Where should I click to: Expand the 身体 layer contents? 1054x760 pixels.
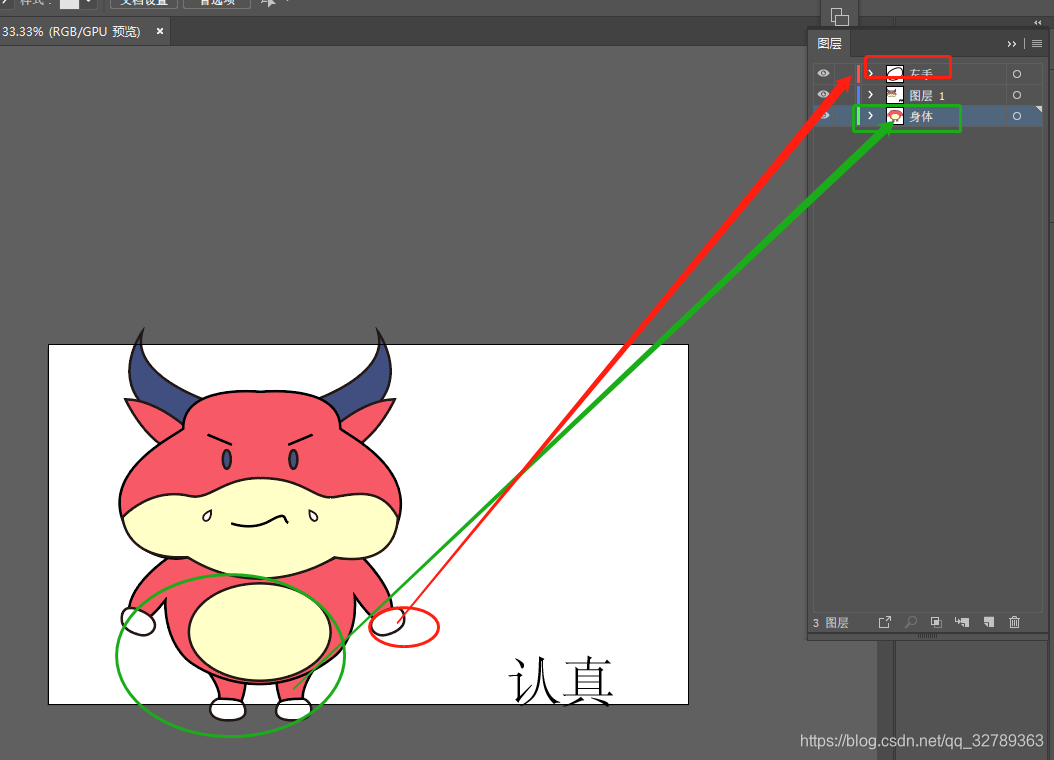tap(870, 116)
